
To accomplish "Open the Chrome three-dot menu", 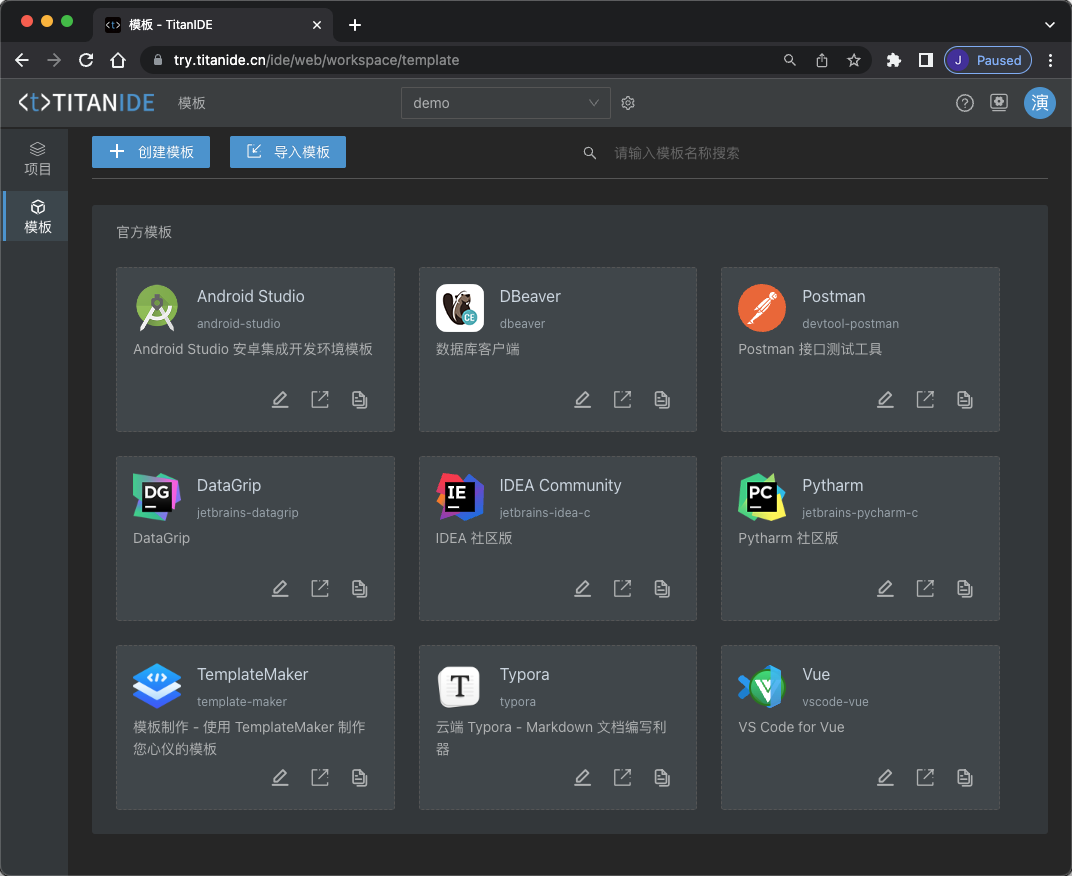I will [x=1050, y=60].
